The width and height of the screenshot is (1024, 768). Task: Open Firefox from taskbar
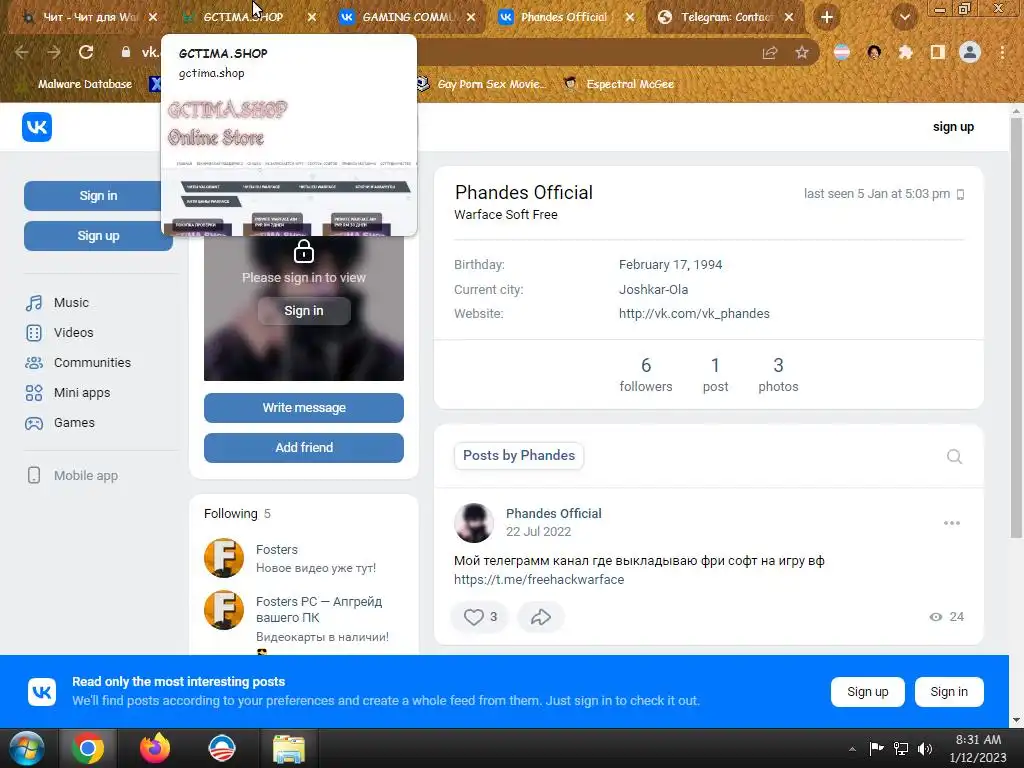point(155,748)
